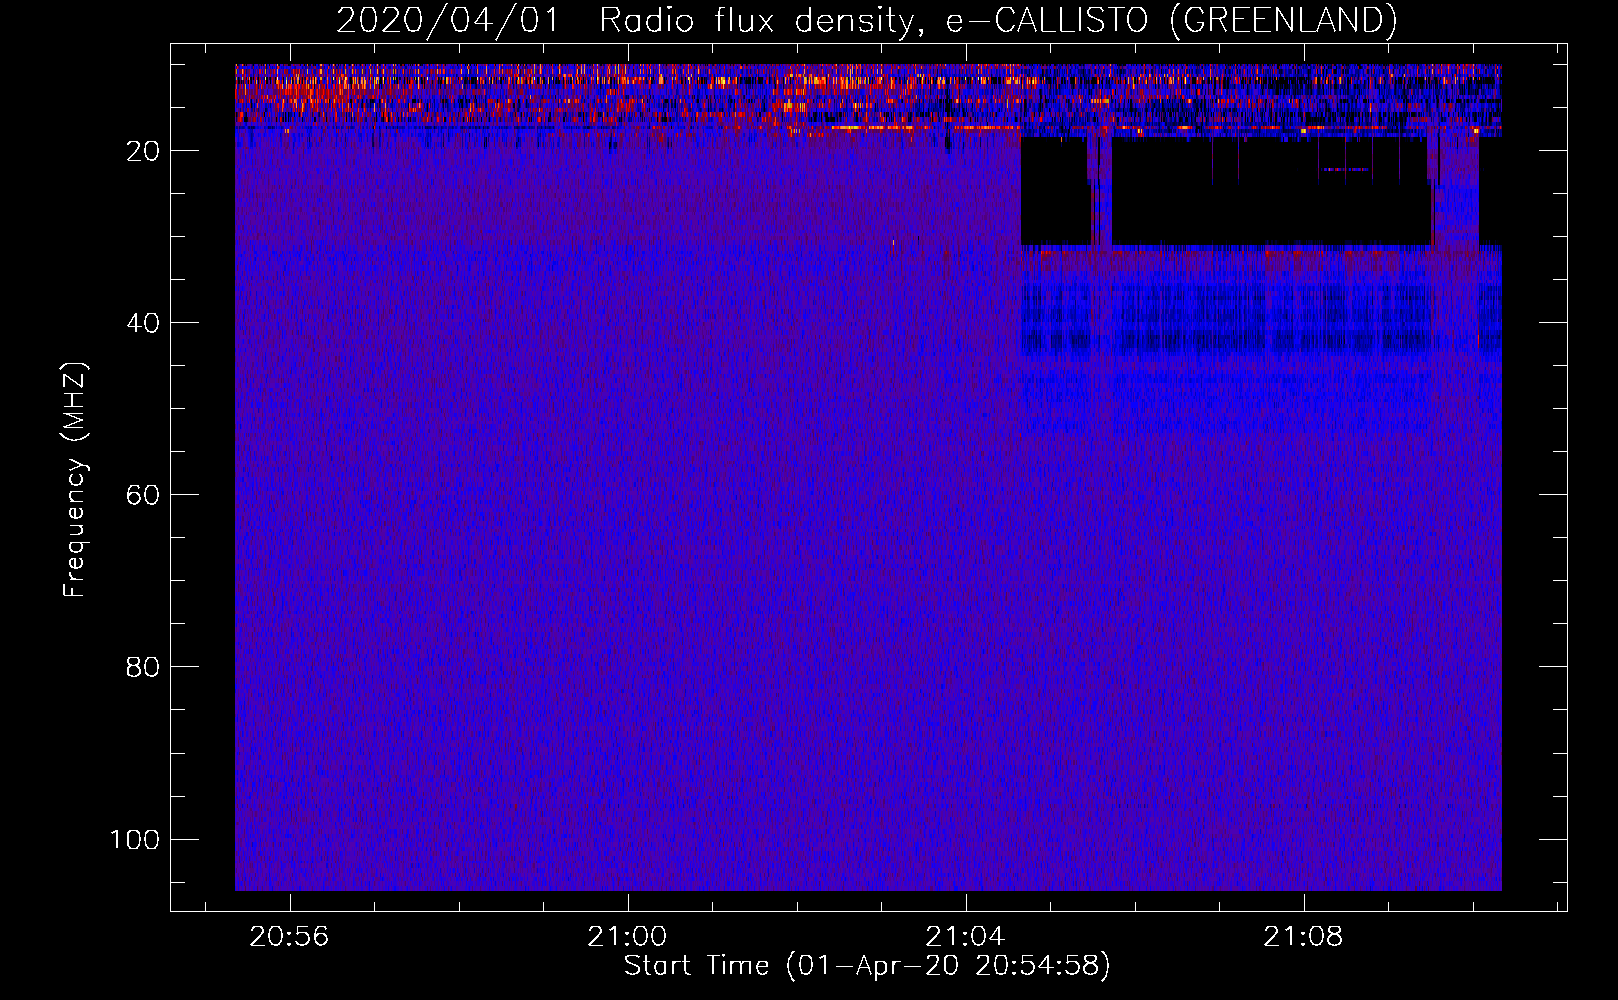Viewport: 1618px width, 1000px height.
Task: Click the 40 MHz frequency tick label
Action: [x=143, y=323]
